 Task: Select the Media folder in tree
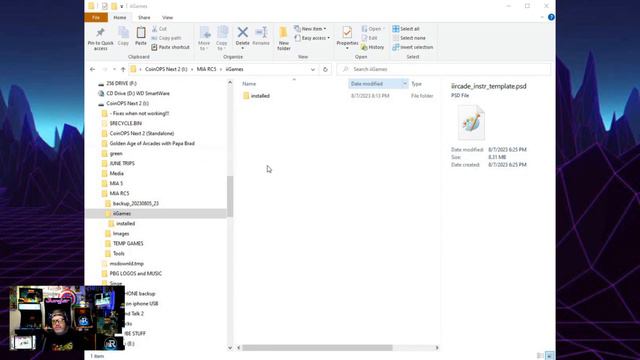point(116,173)
